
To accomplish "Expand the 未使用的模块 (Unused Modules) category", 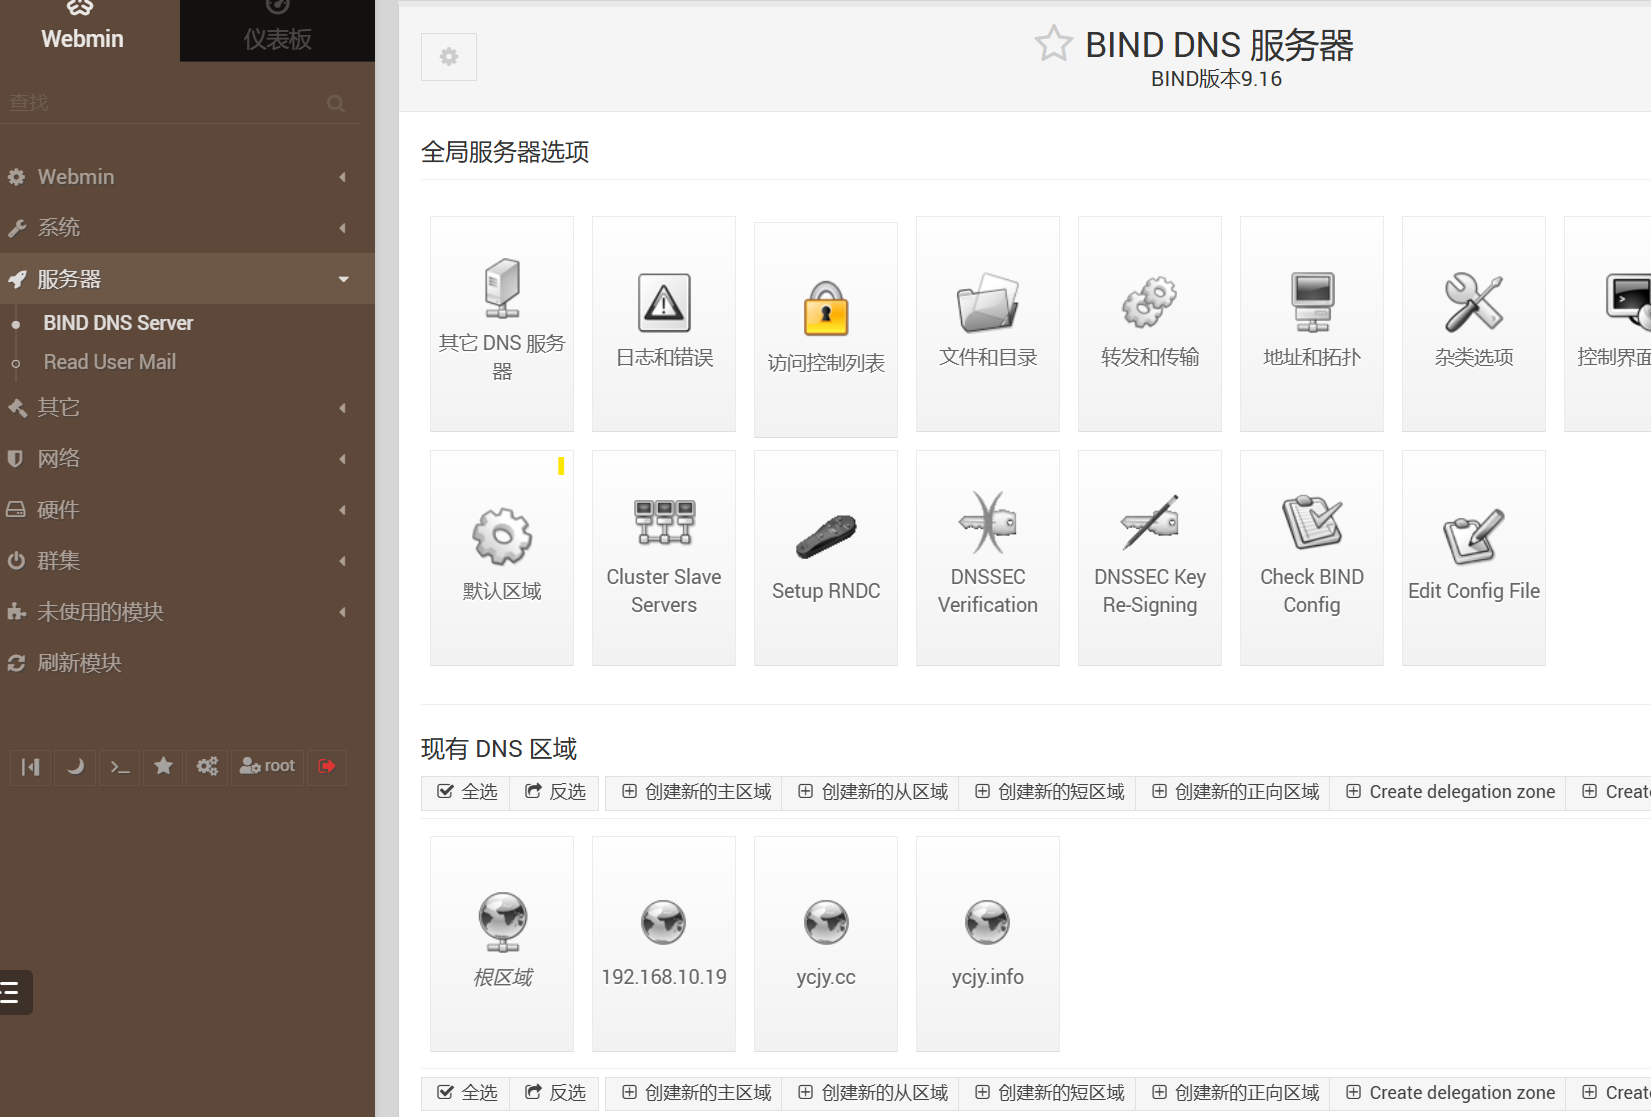I will pos(187,612).
